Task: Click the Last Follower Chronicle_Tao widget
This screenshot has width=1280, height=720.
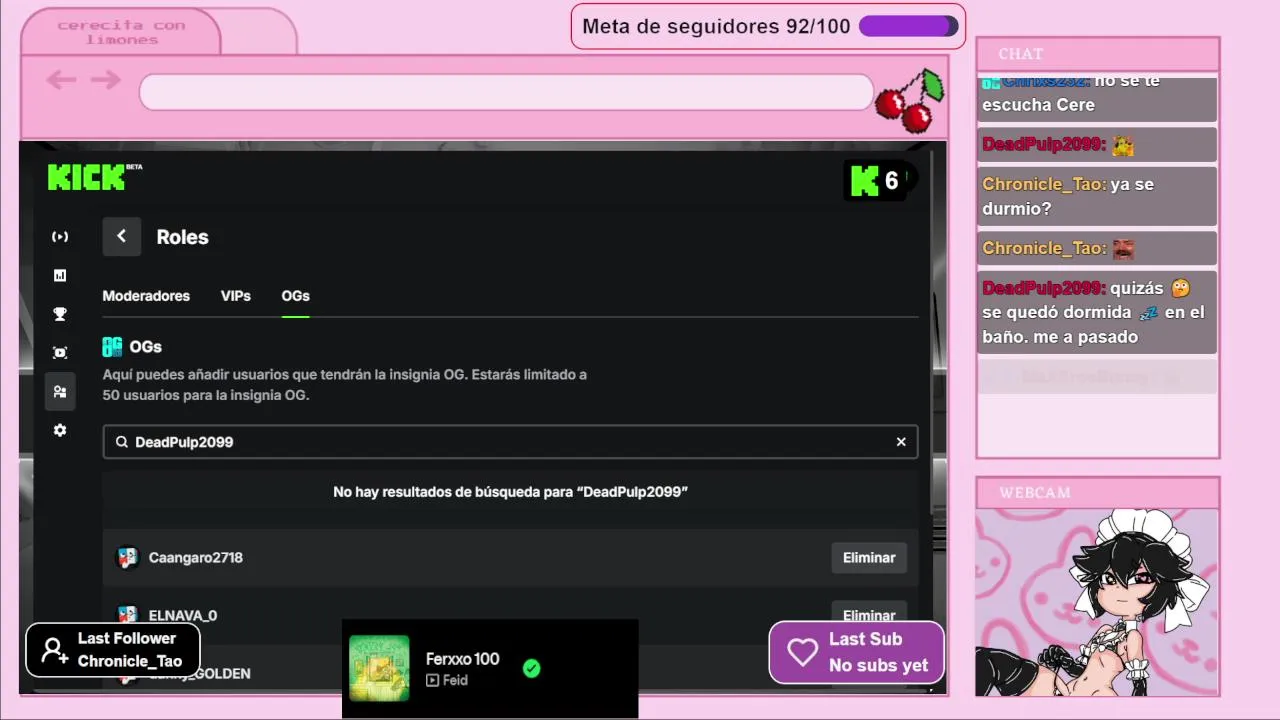Action: point(112,650)
